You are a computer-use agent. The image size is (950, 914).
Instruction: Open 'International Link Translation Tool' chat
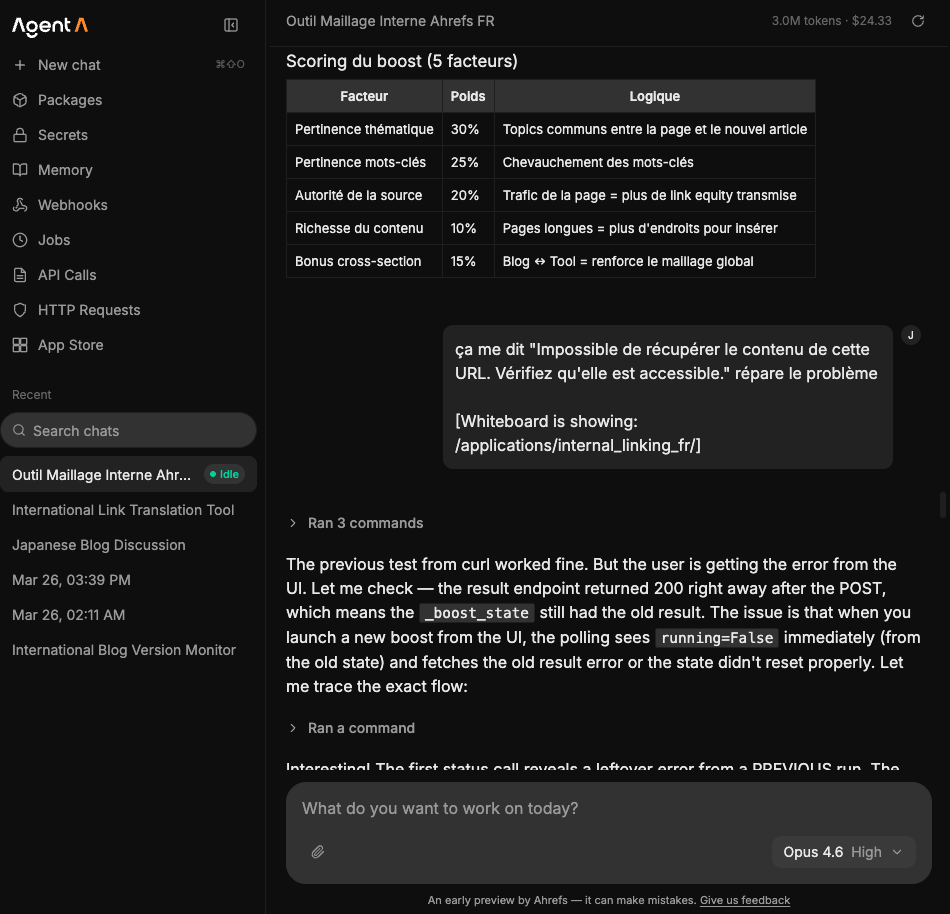pyautogui.click(x=123, y=510)
